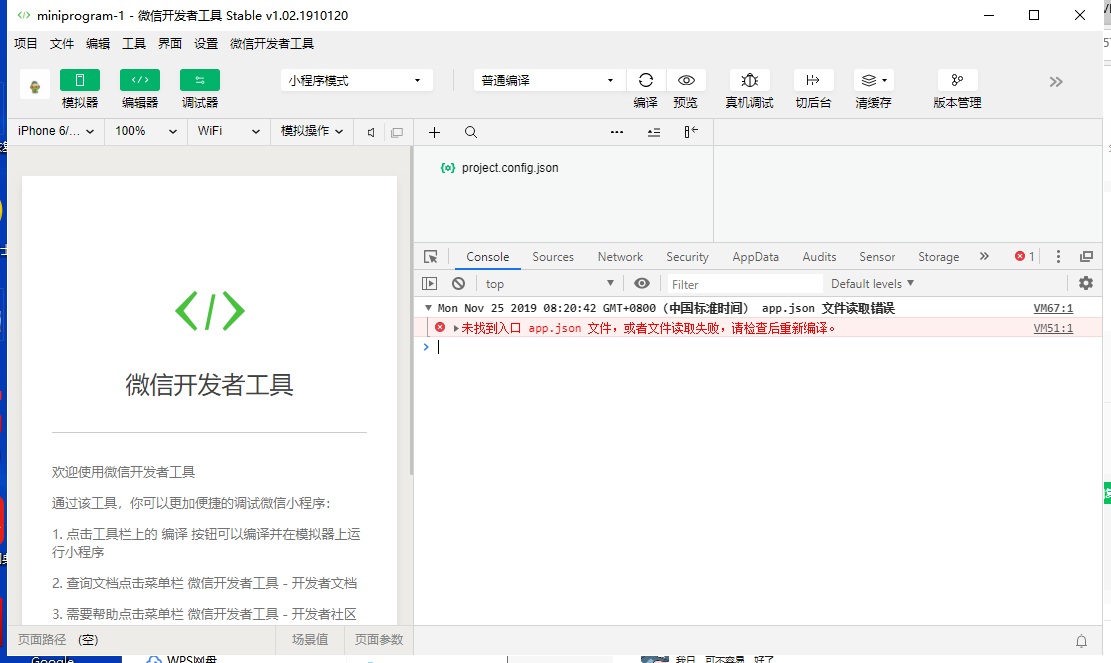1111x663 pixels.
Task: Open the Default levels dropdown
Action: [872, 283]
